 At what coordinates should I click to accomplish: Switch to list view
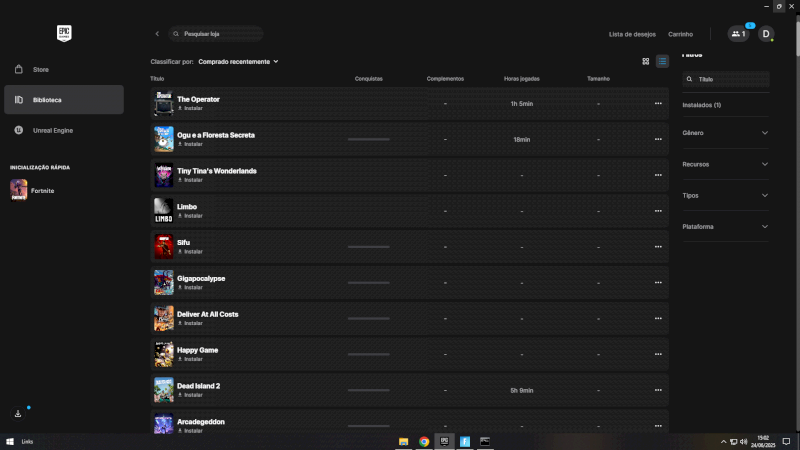662,61
